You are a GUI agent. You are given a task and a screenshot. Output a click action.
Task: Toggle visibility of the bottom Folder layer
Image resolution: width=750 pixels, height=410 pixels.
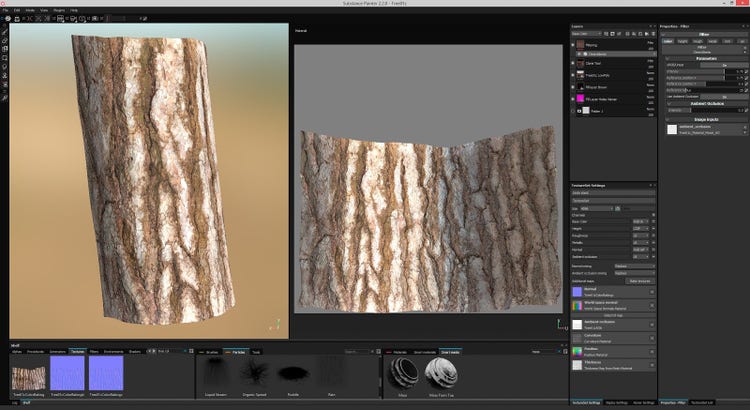coord(572,111)
